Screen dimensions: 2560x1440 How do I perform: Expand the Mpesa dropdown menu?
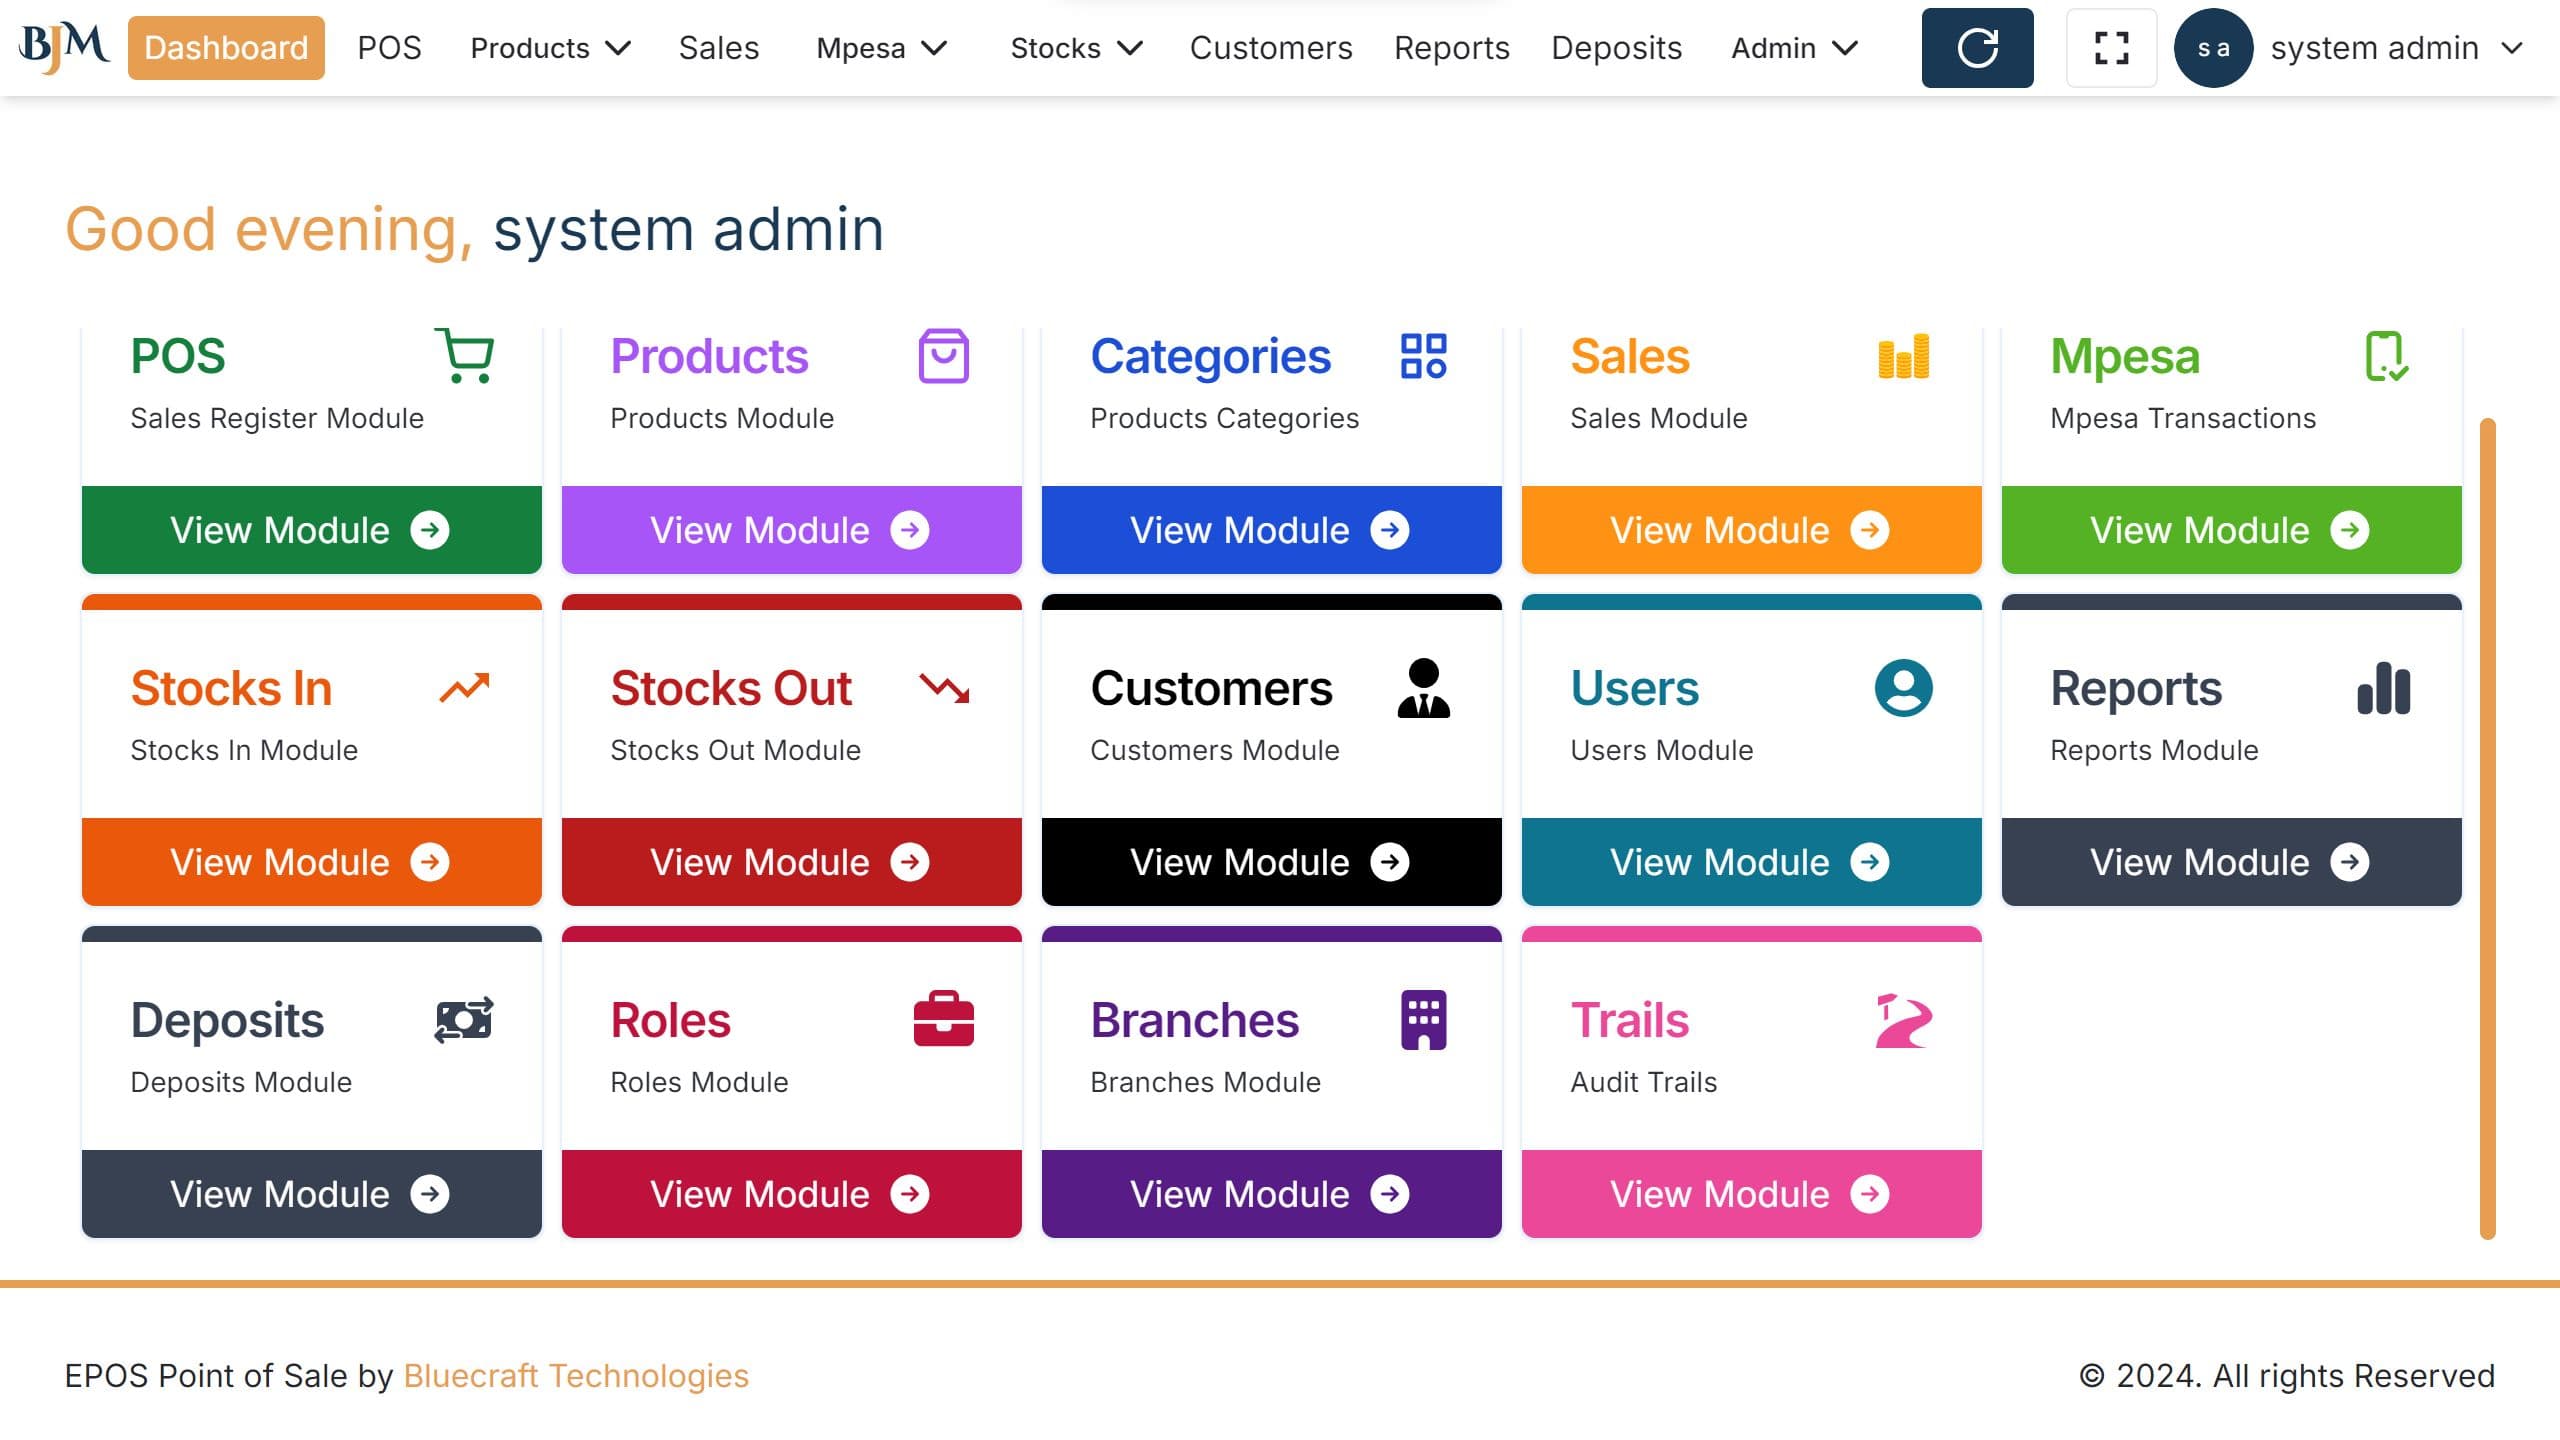click(881, 48)
